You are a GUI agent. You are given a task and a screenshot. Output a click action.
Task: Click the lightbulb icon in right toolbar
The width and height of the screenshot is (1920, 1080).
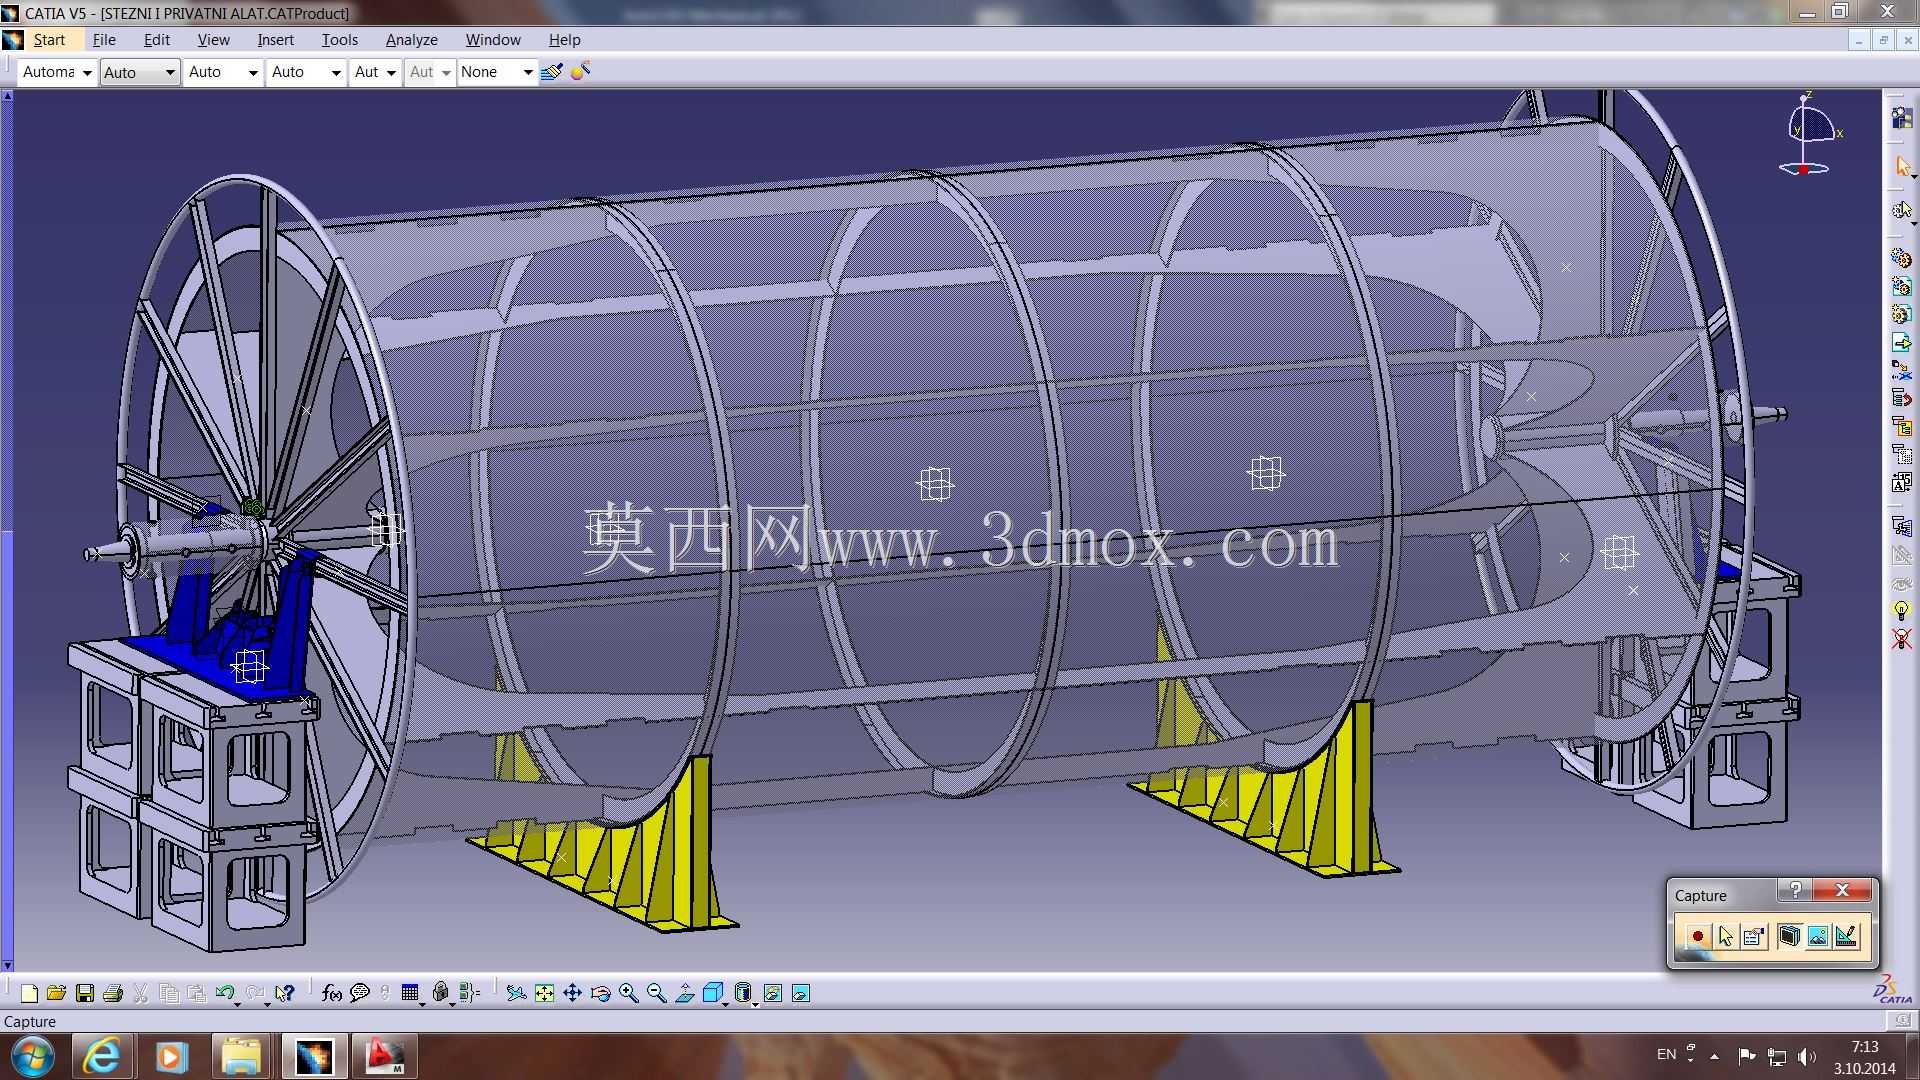pyautogui.click(x=1901, y=610)
